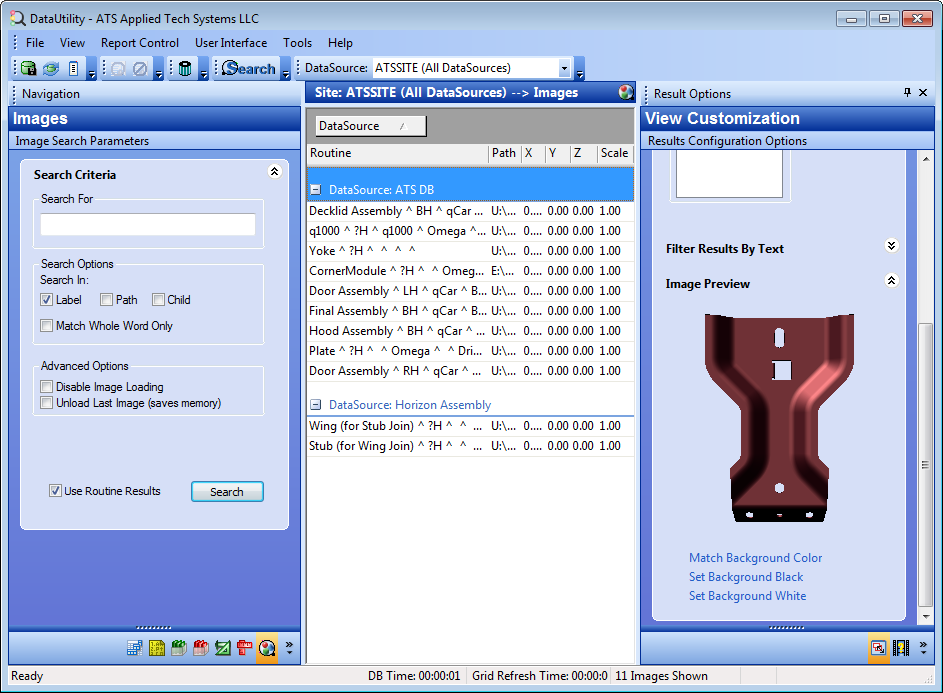Open the DataSource combo box dropdown
The height and width of the screenshot is (693, 943).
click(564, 69)
